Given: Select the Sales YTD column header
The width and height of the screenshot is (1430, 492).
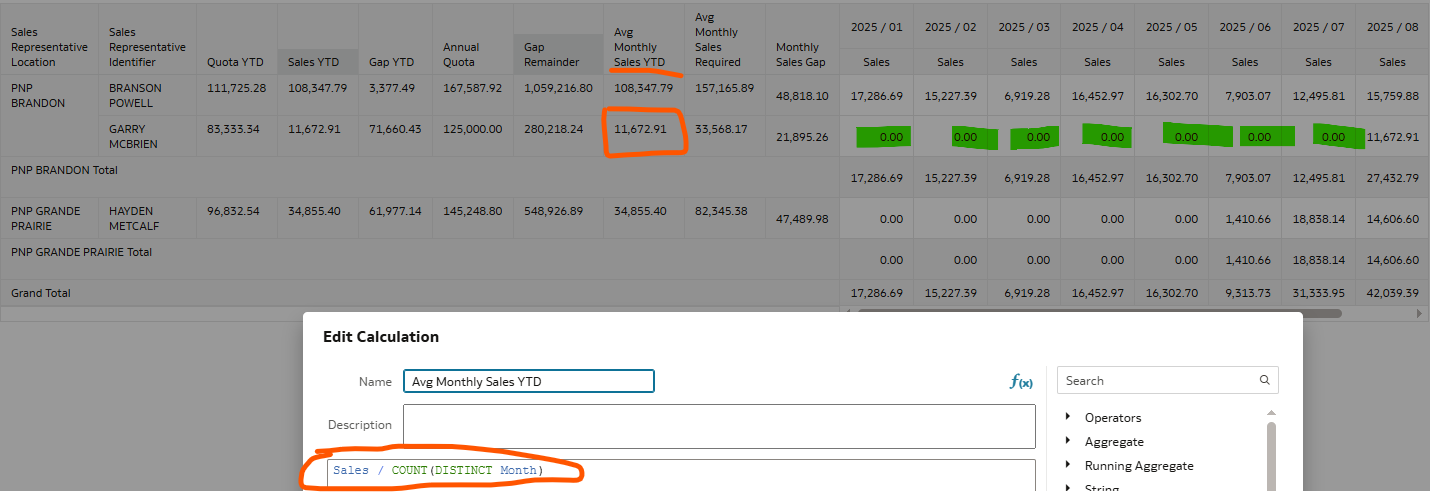Looking at the screenshot, I should click(x=317, y=62).
